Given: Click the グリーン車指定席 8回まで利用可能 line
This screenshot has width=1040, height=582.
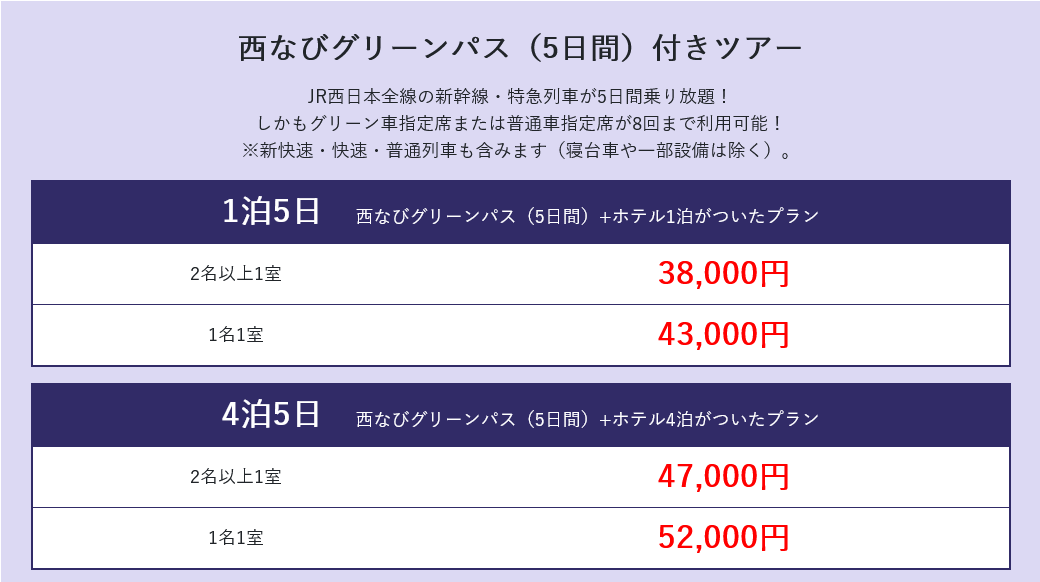Looking at the screenshot, I should (x=521, y=123).
